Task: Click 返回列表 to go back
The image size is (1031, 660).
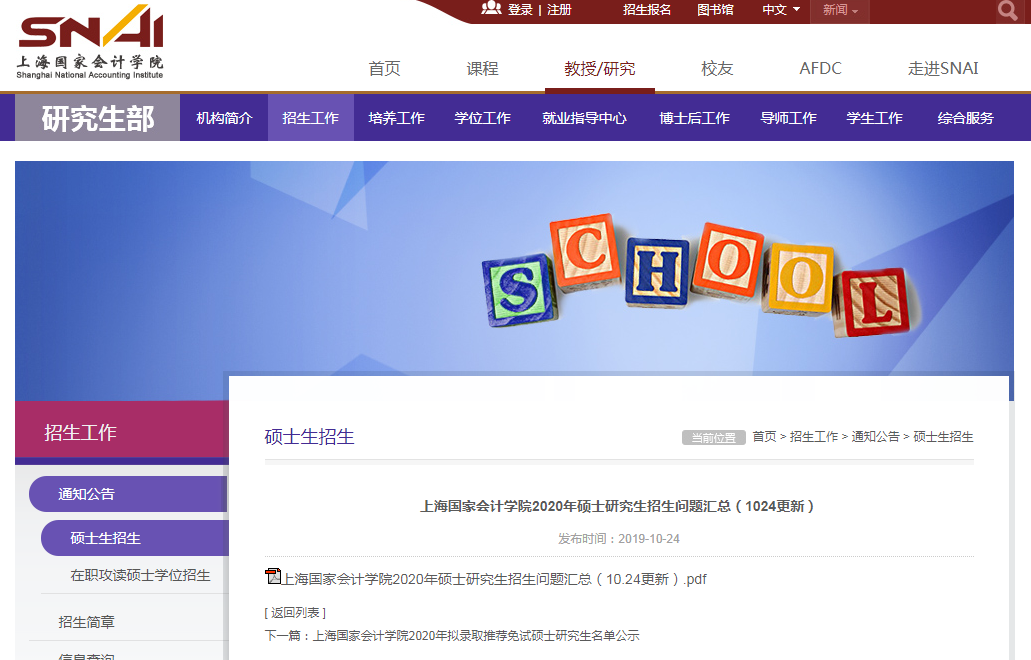Action: (x=295, y=613)
